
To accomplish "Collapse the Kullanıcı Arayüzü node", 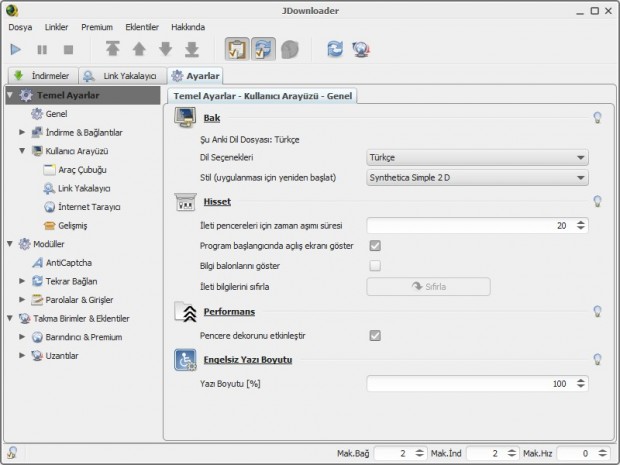I will (22, 151).
